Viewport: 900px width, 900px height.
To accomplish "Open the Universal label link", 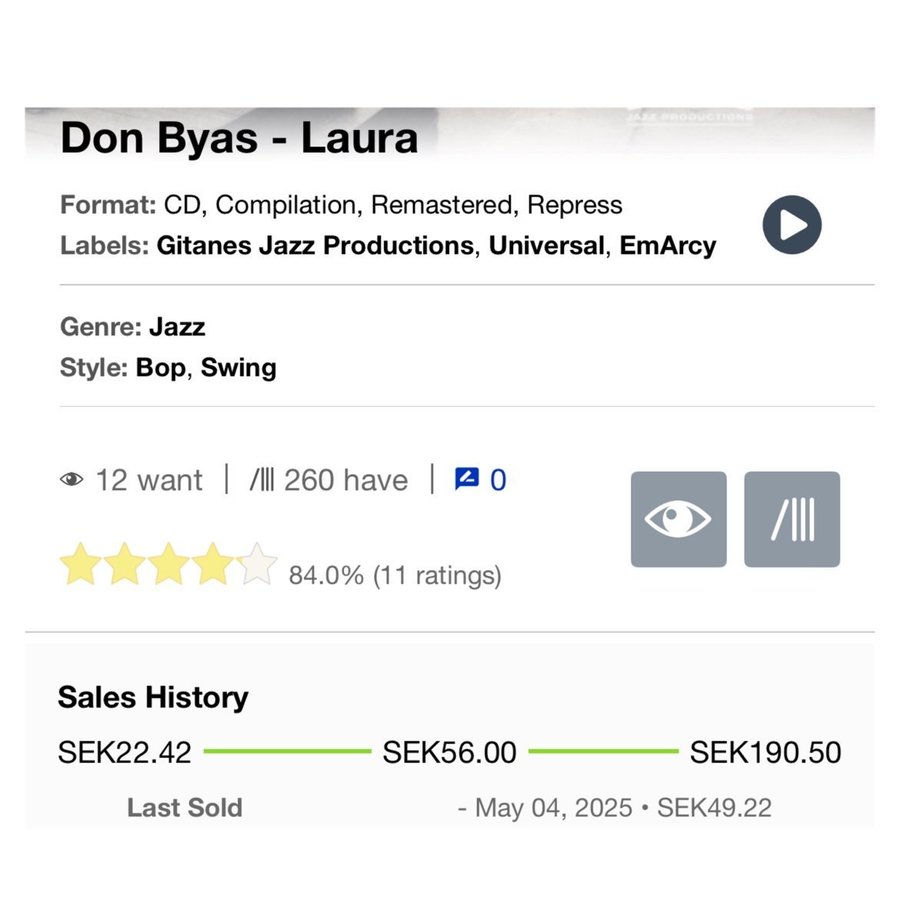I will pyautogui.click(x=546, y=245).
